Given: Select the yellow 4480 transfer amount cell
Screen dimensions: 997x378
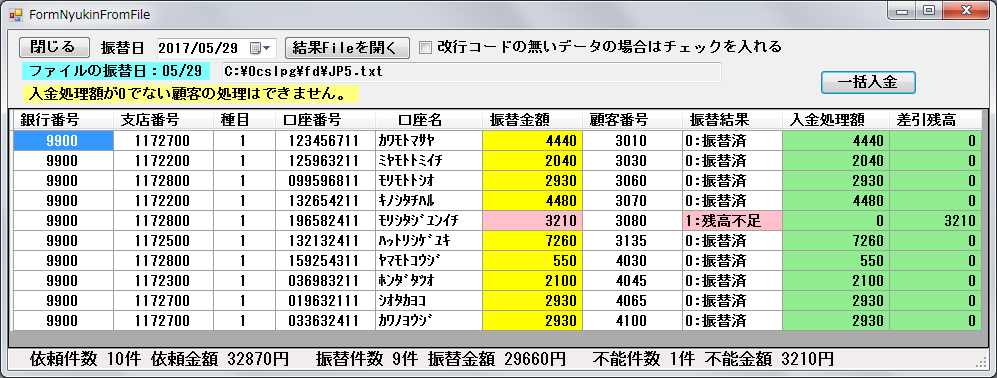Looking at the screenshot, I should [532, 201].
